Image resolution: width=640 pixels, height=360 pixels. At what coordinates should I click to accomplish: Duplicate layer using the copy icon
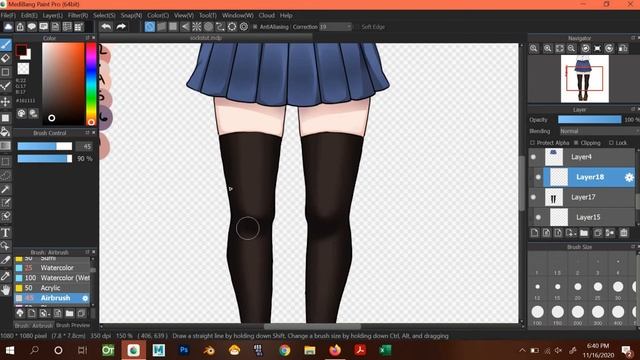click(598, 233)
